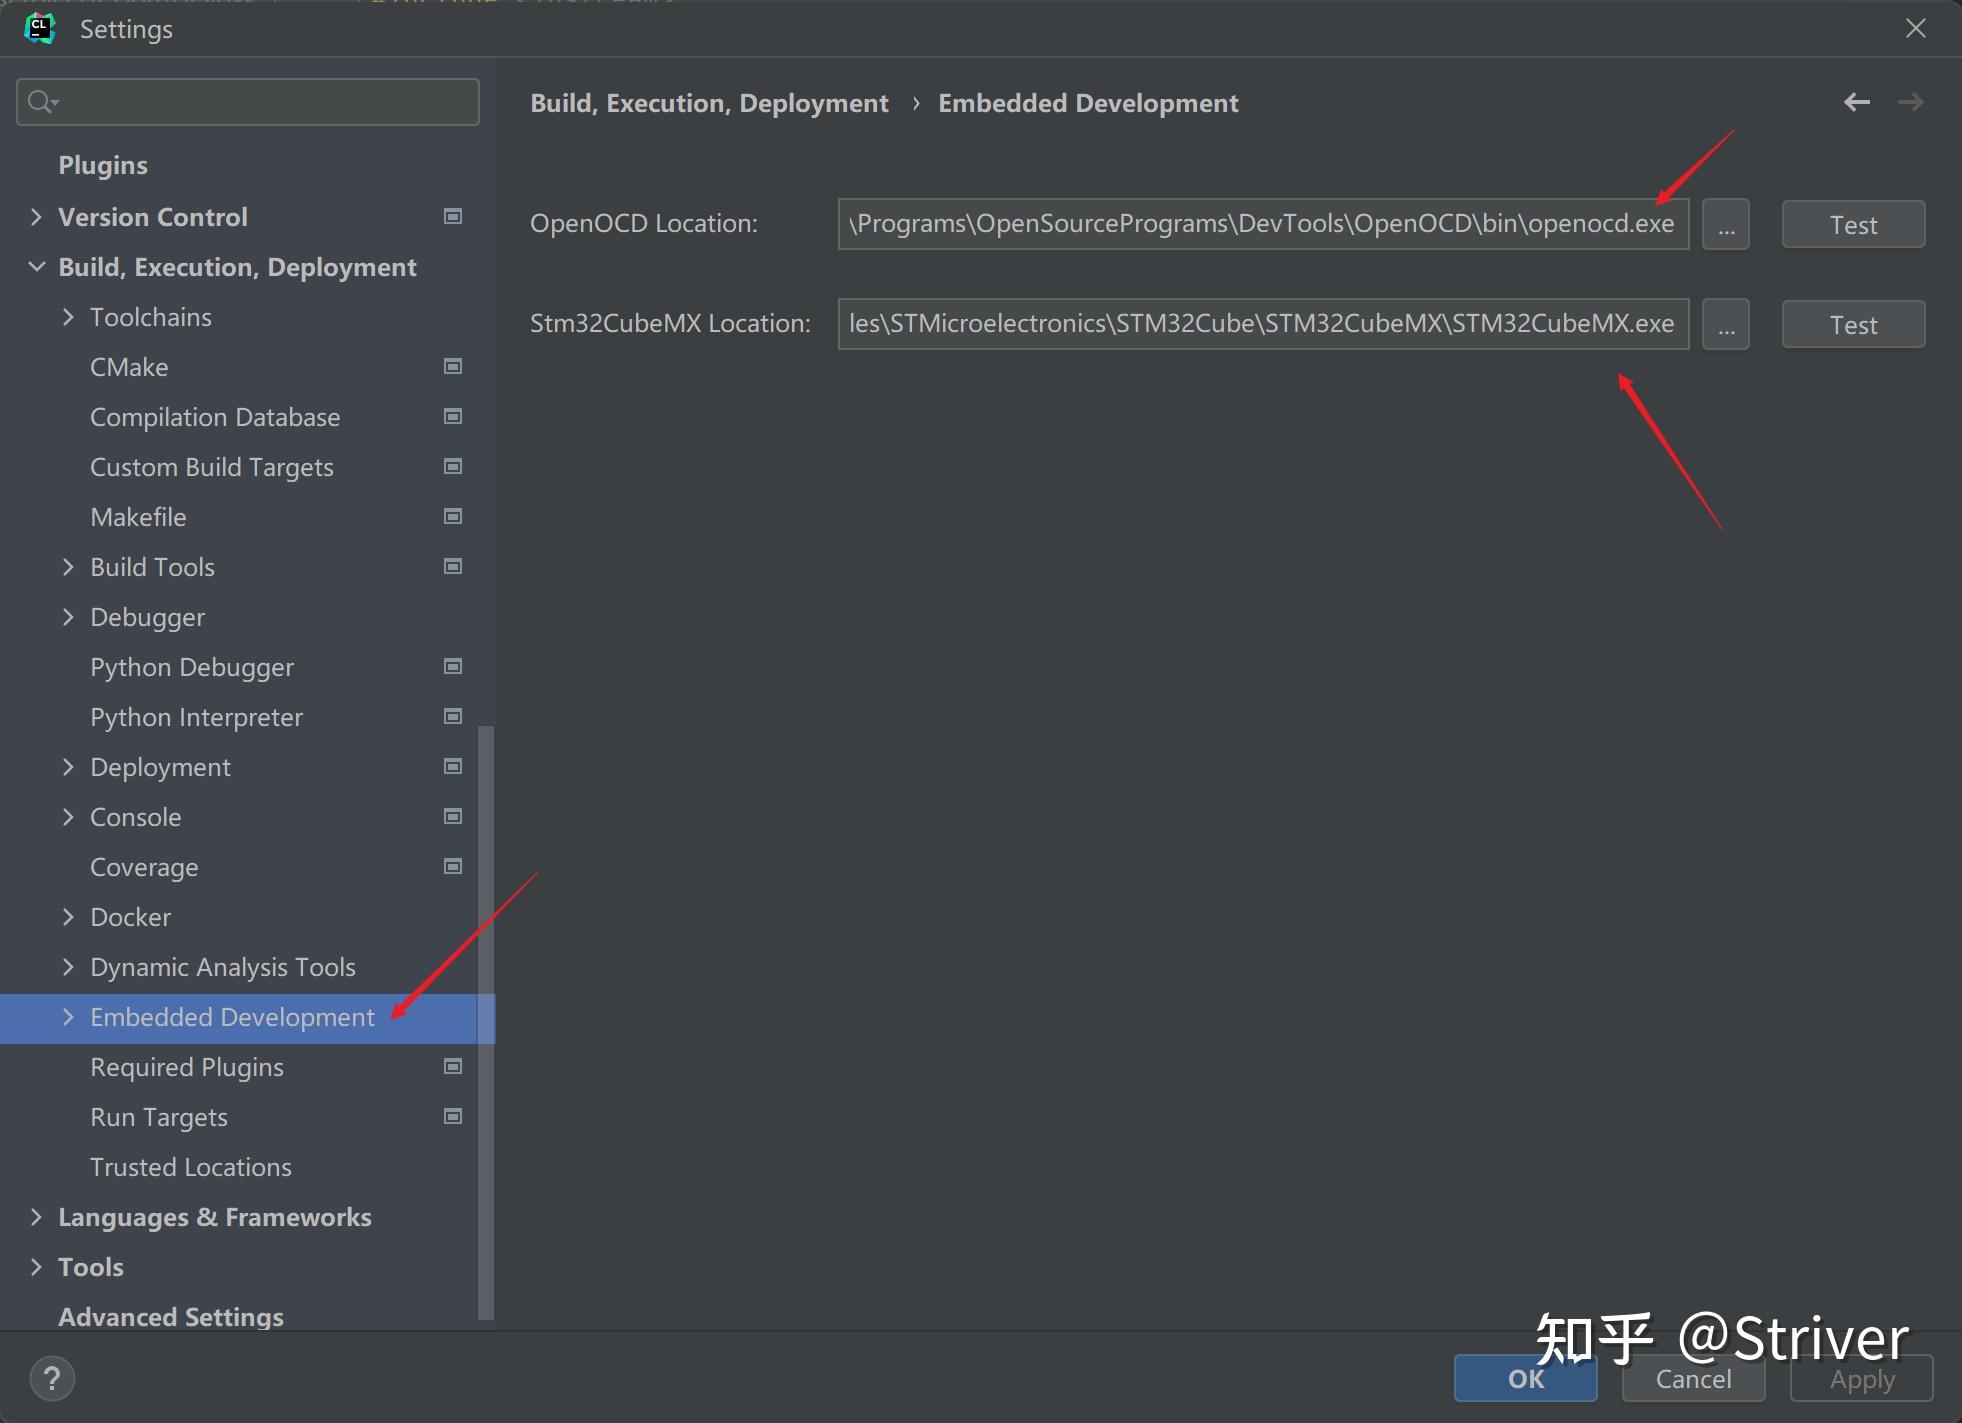This screenshot has width=1962, height=1423.
Task: Click the back navigation arrow
Action: [x=1857, y=102]
